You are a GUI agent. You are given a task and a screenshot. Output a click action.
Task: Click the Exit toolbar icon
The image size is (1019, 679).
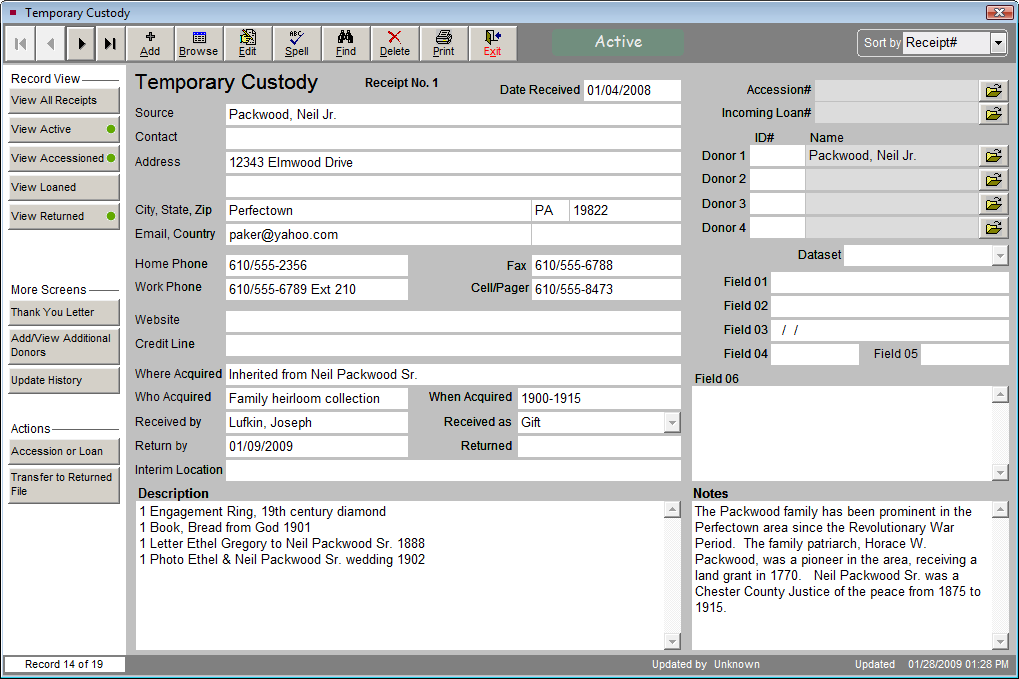(492, 43)
